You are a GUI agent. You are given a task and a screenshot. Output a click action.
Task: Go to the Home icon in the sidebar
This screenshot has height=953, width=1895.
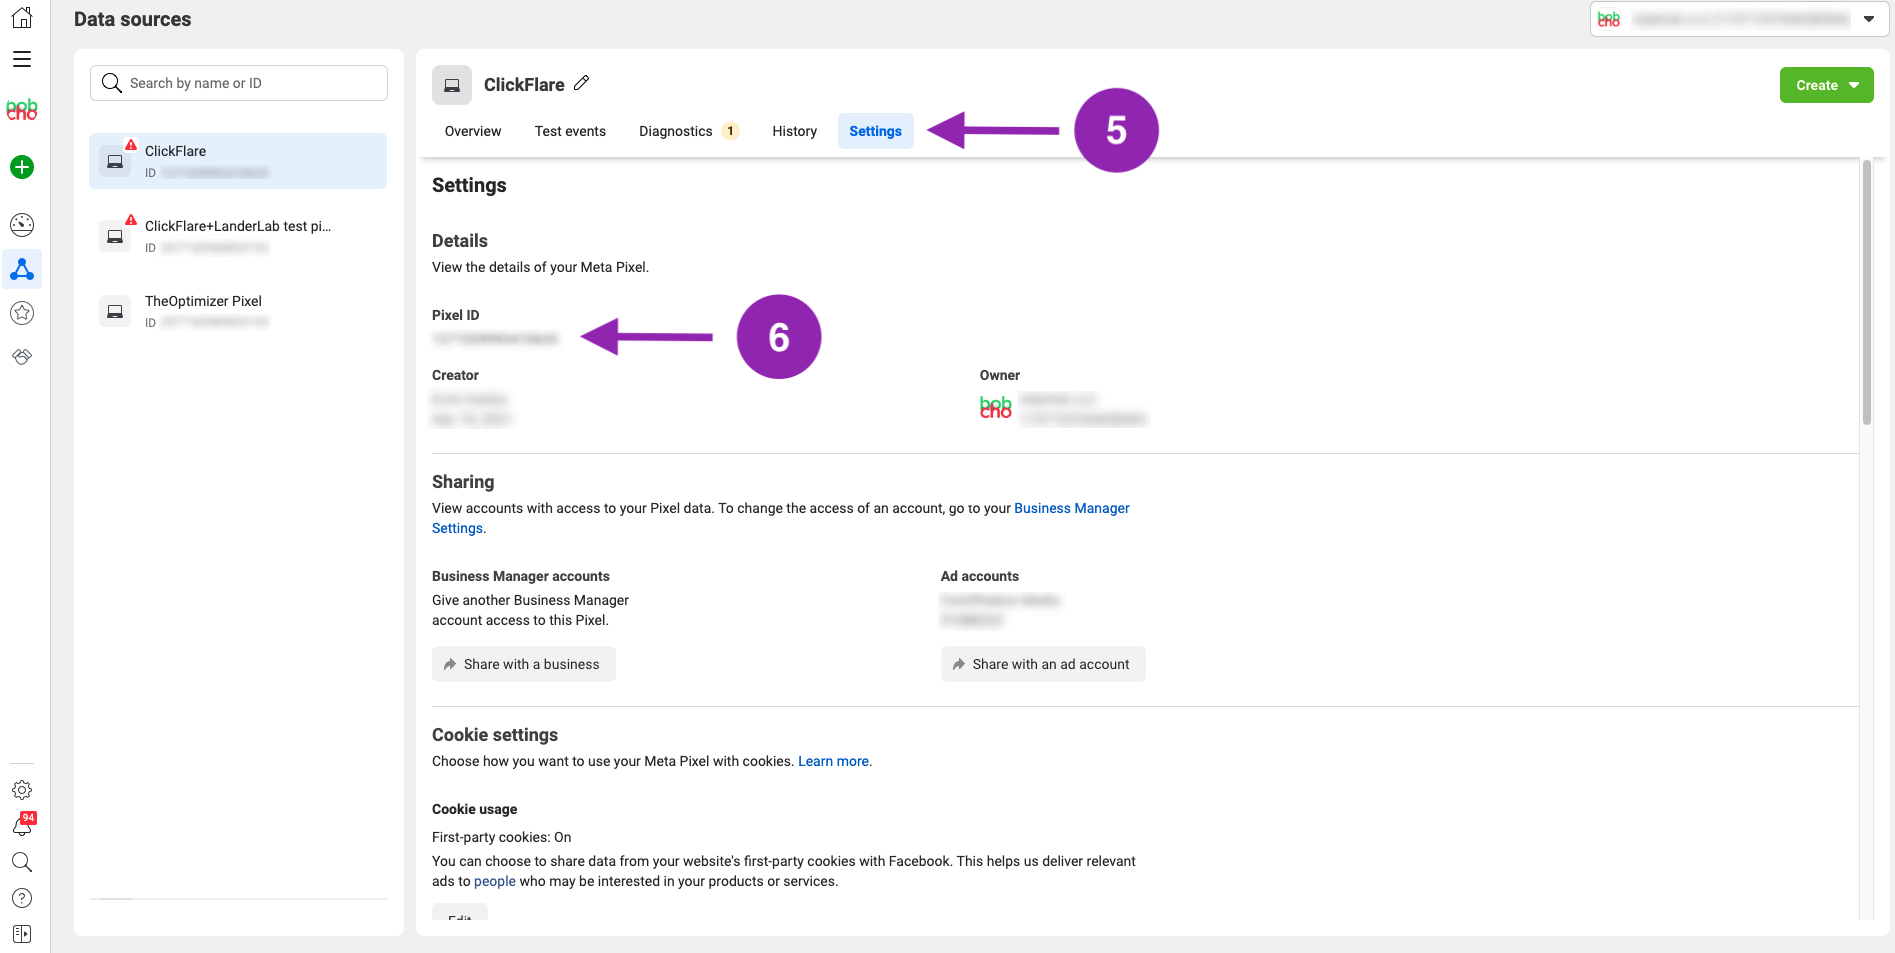point(22,18)
